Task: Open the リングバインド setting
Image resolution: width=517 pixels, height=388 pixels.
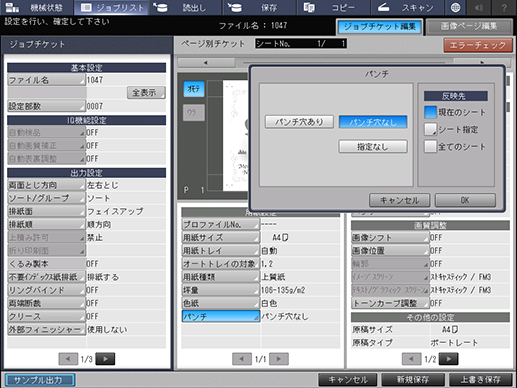Action: point(46,290)
